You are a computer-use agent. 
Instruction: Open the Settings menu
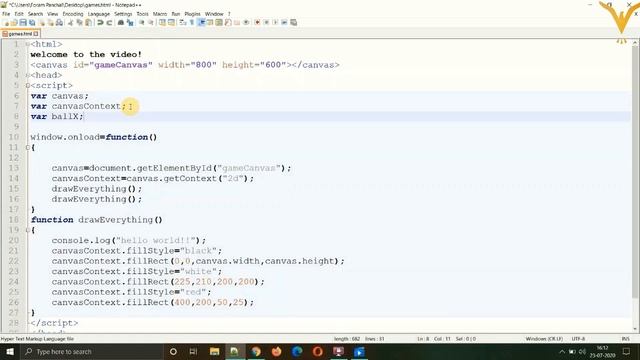click(123, 14)
